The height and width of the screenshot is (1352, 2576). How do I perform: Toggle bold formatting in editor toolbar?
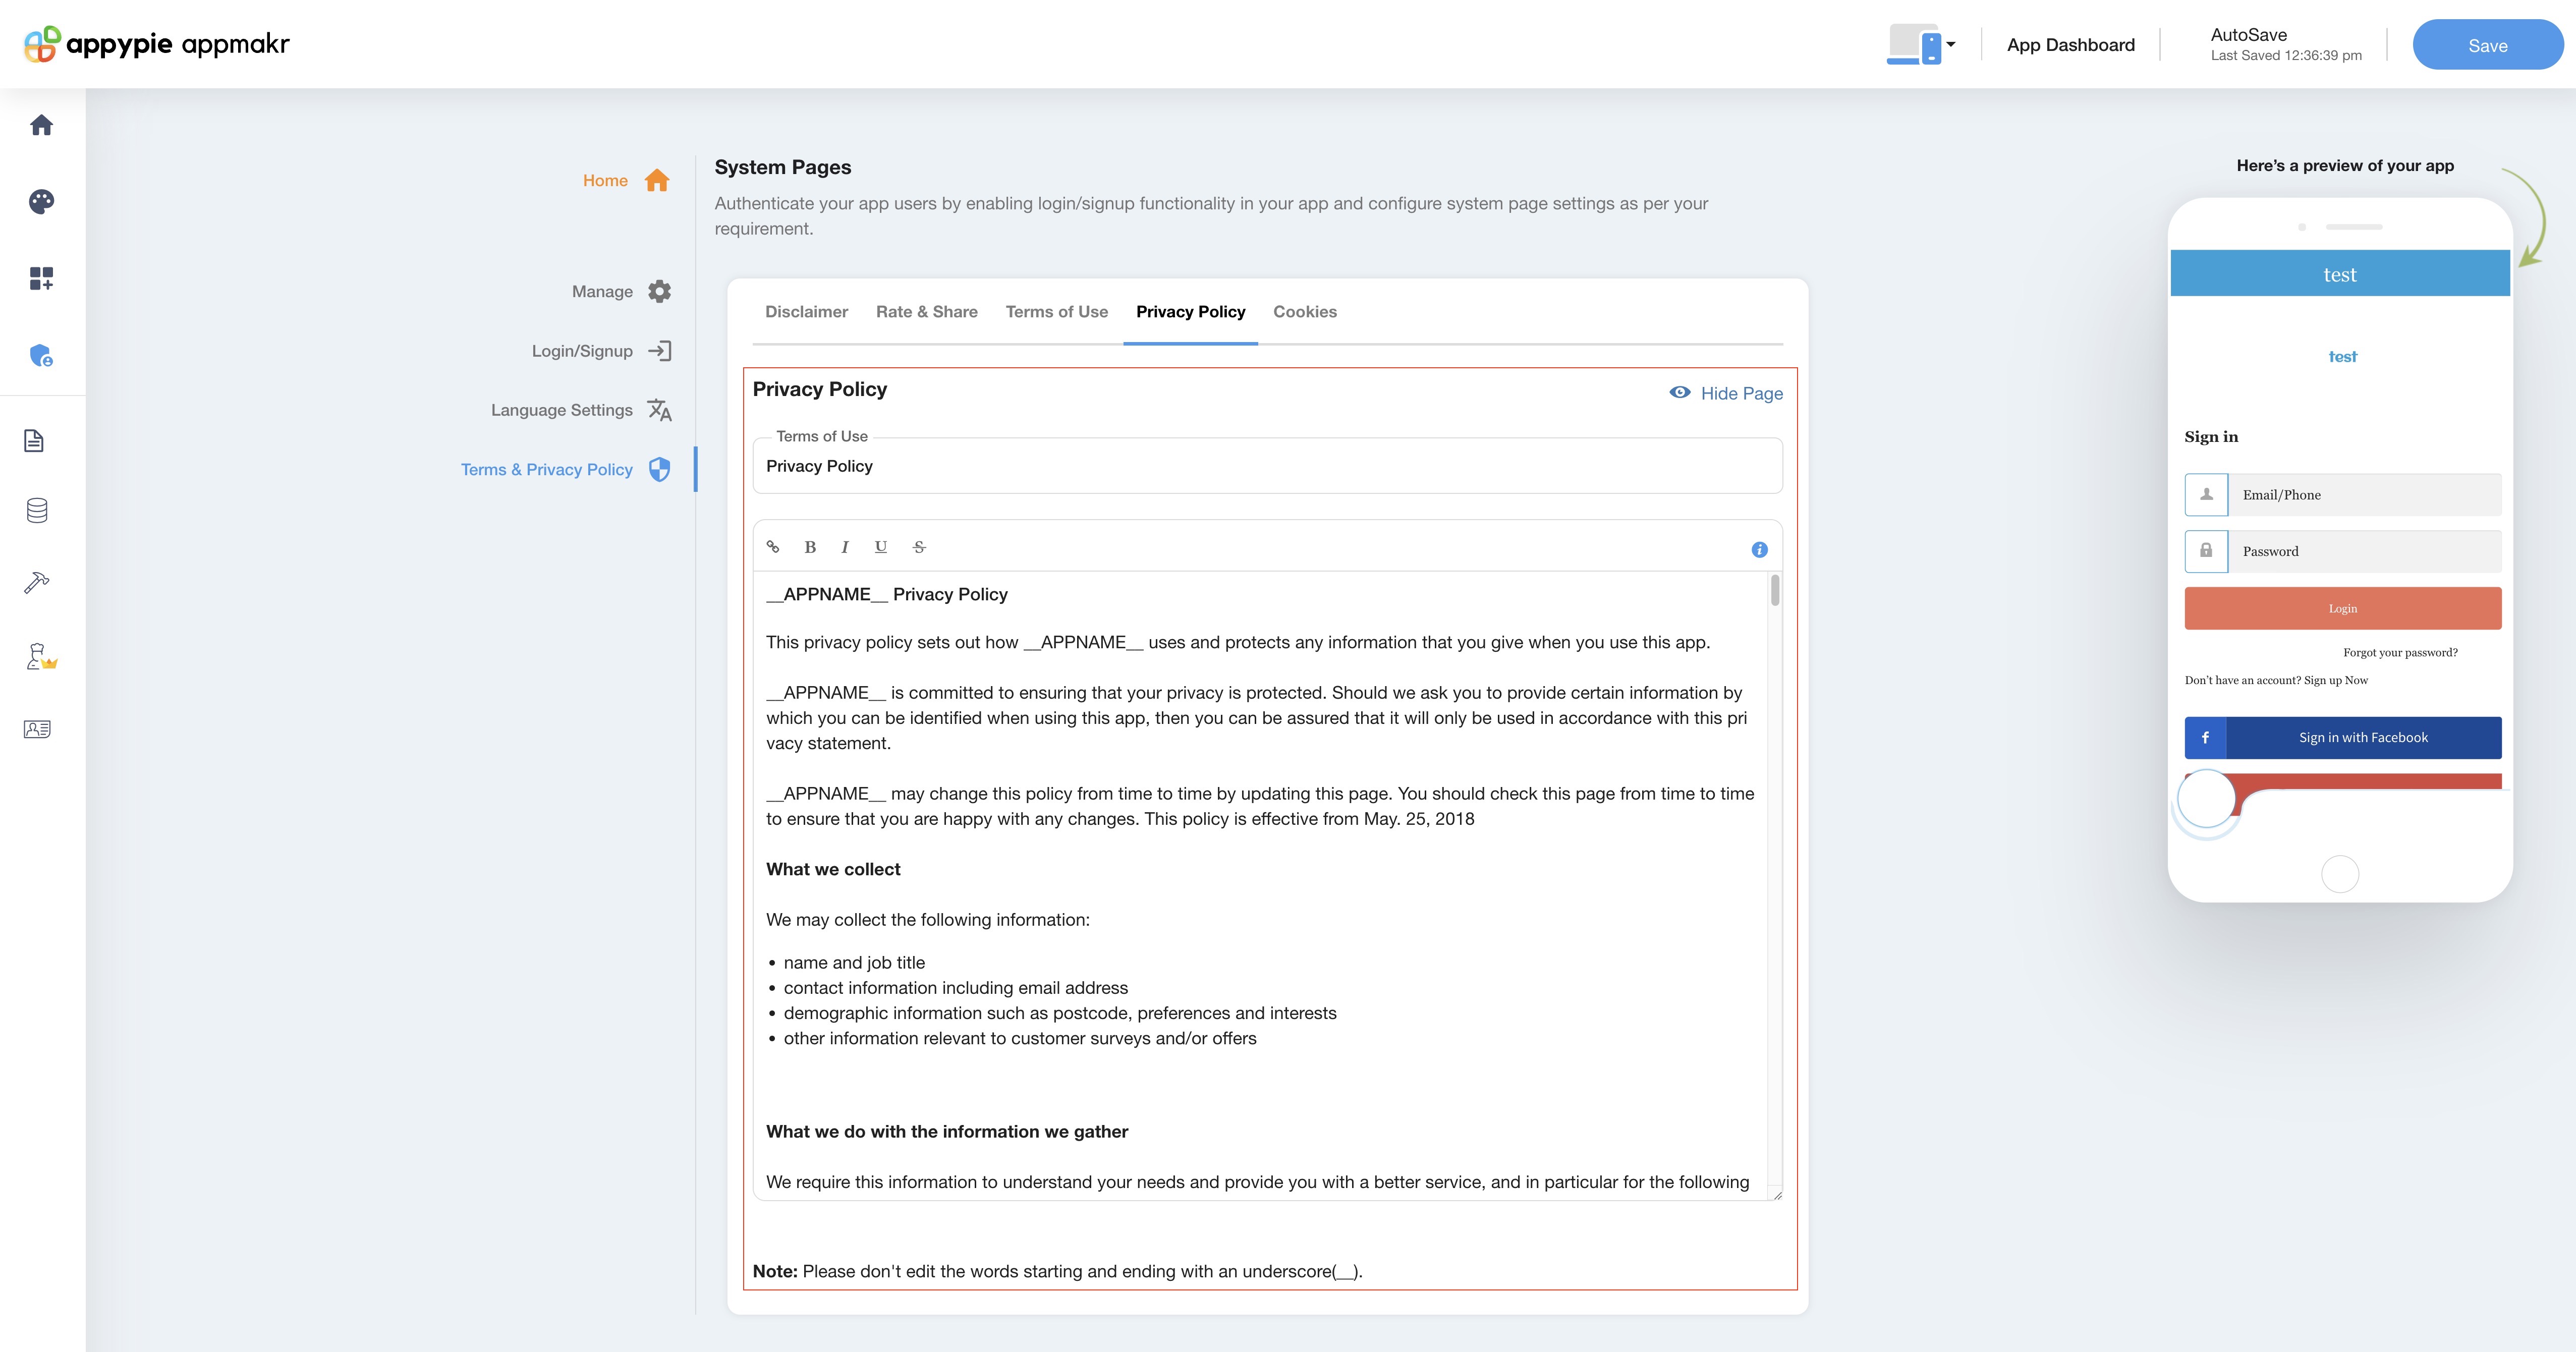(x=810, y=547)
